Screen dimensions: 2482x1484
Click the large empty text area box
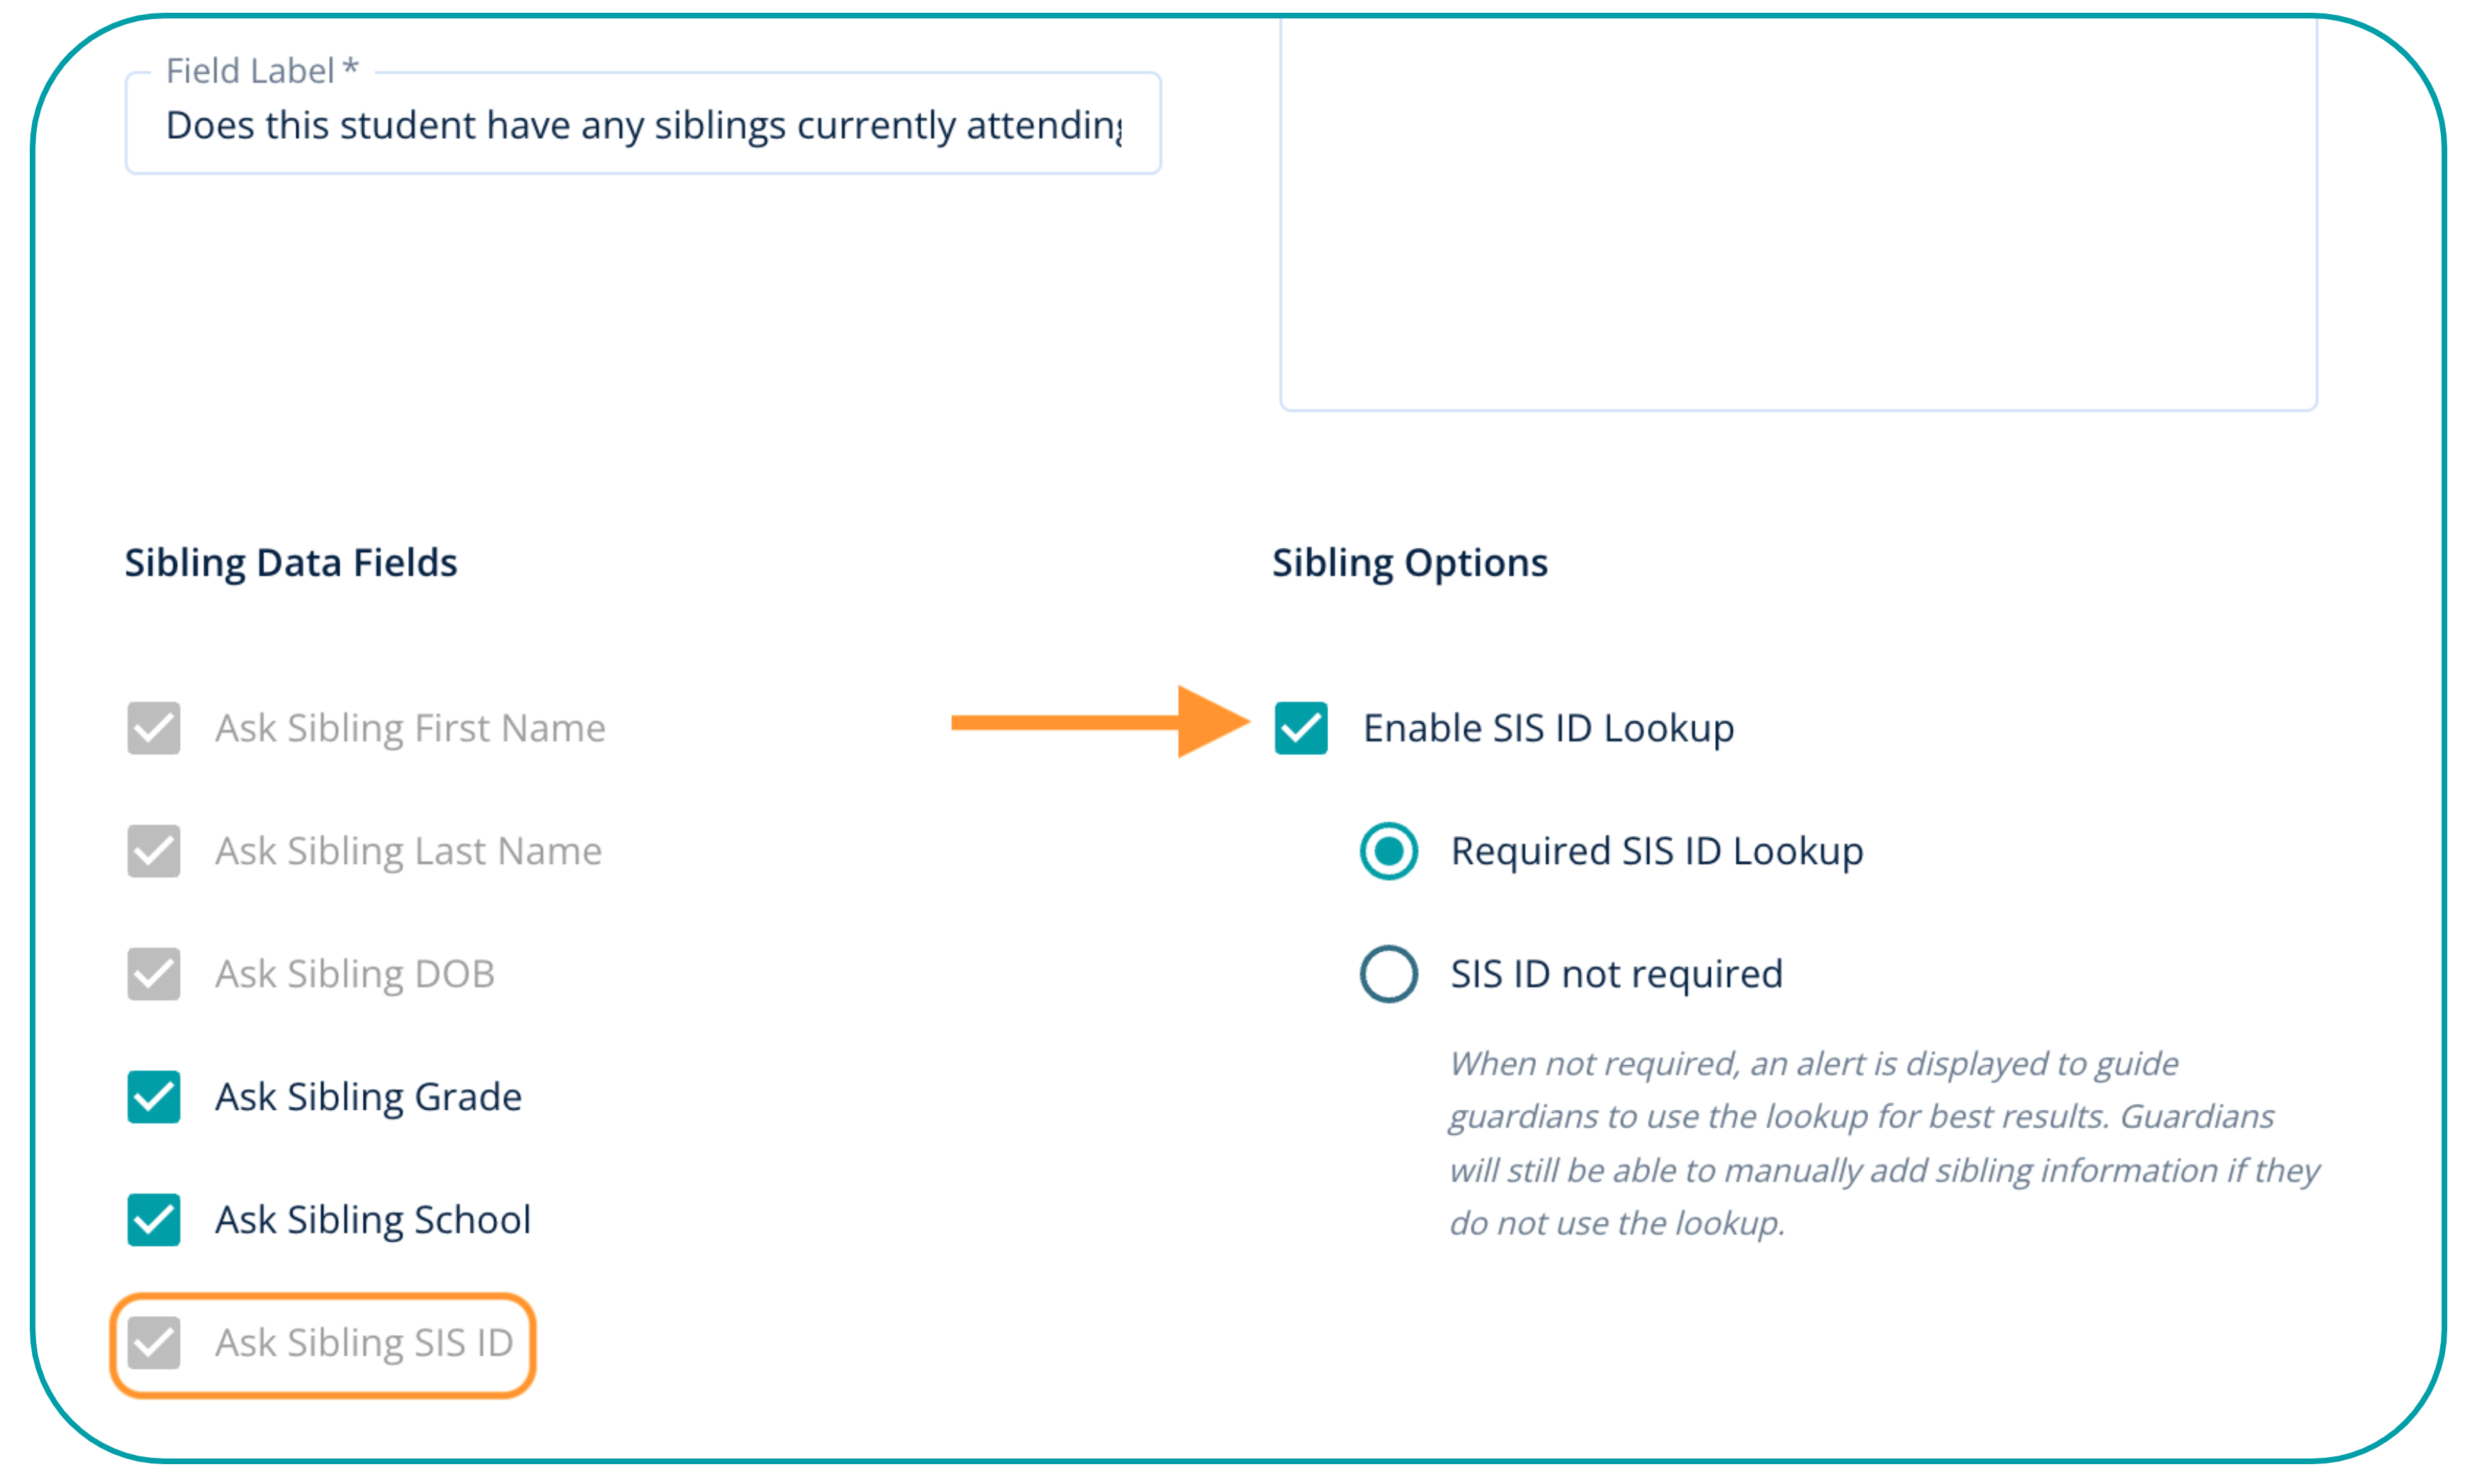[x=1797, y=215]
